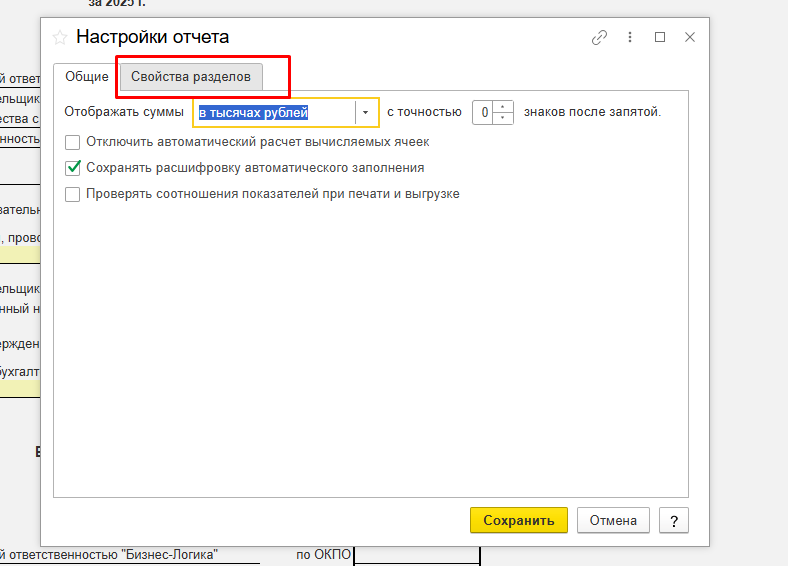
Task: Enable 'Отключить автоматический расчет вычисляемых ячеек'
Action: [x=72, y=142]
